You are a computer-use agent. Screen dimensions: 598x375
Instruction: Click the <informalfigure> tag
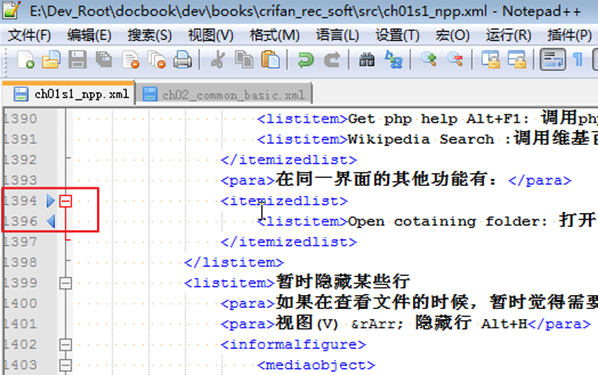(293, 345)
